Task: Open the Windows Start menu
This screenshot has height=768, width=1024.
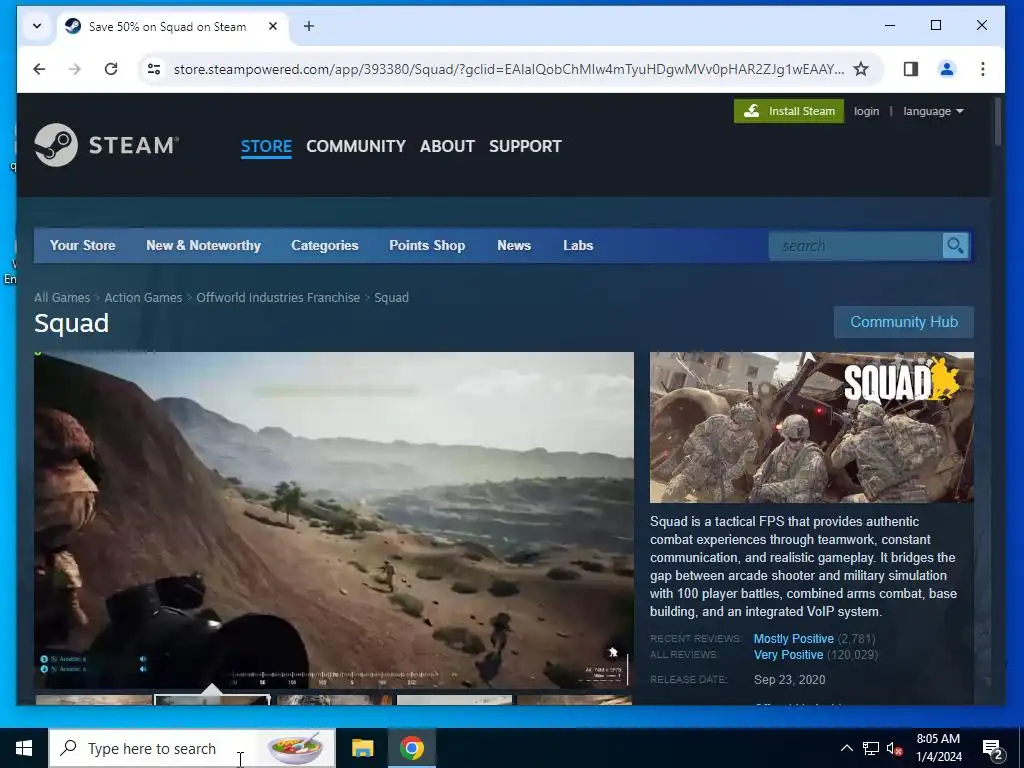Action: pyautogui.click(x=24, y=748)
